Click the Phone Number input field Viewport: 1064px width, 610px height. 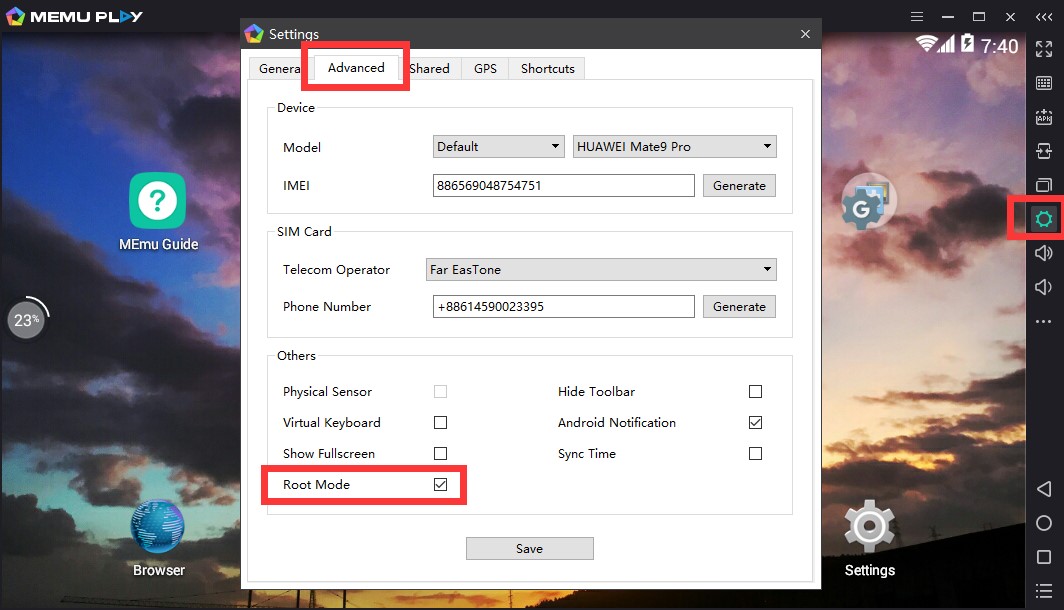pyautogui.click(x=563, y=307)
